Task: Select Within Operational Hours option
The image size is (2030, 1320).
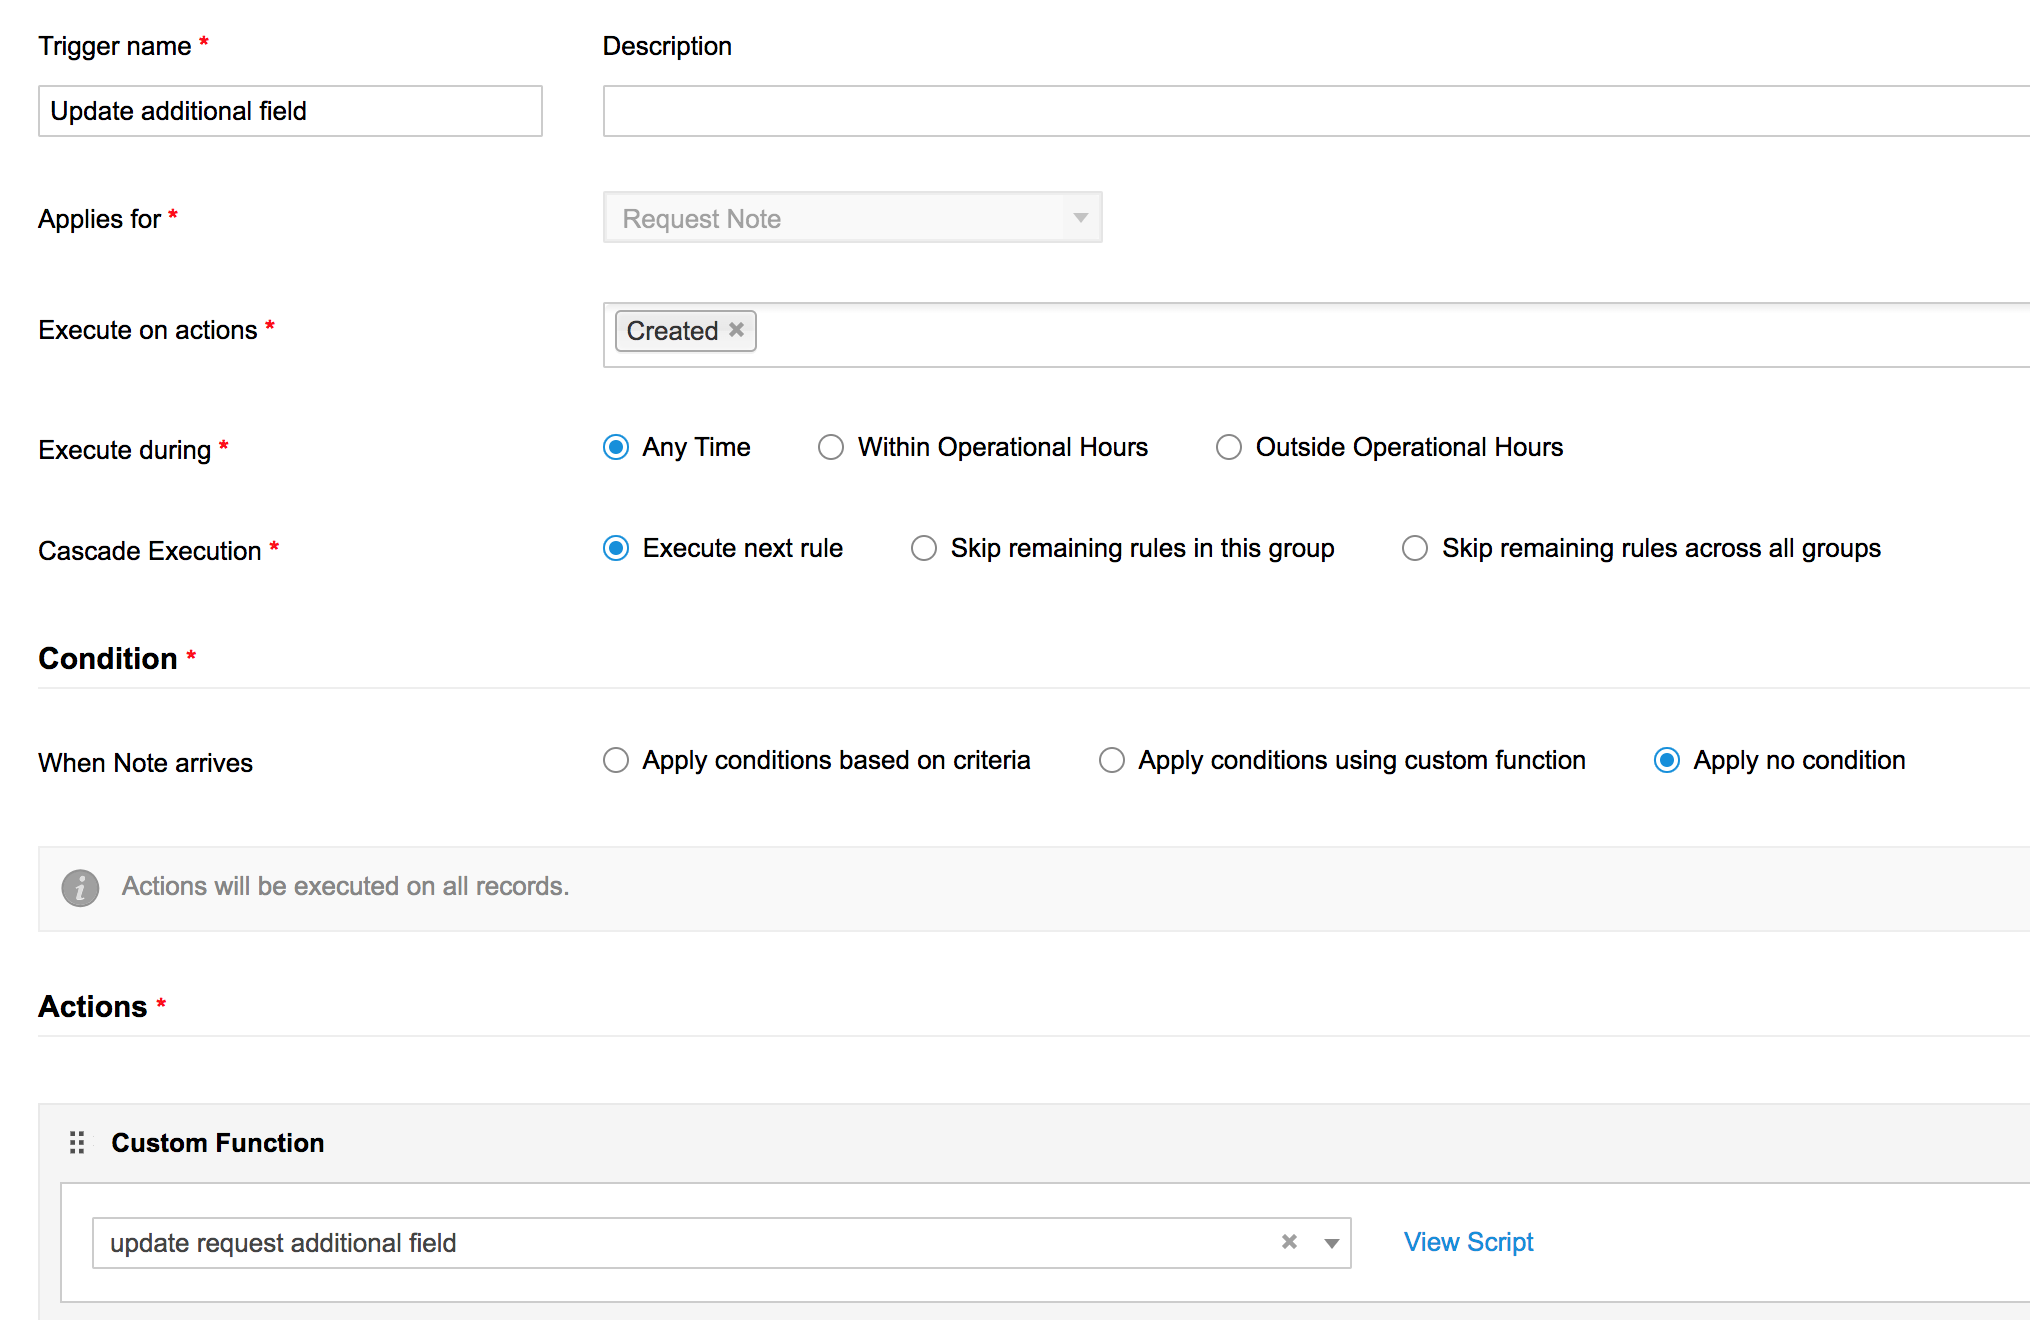Action: coord(831,447)
